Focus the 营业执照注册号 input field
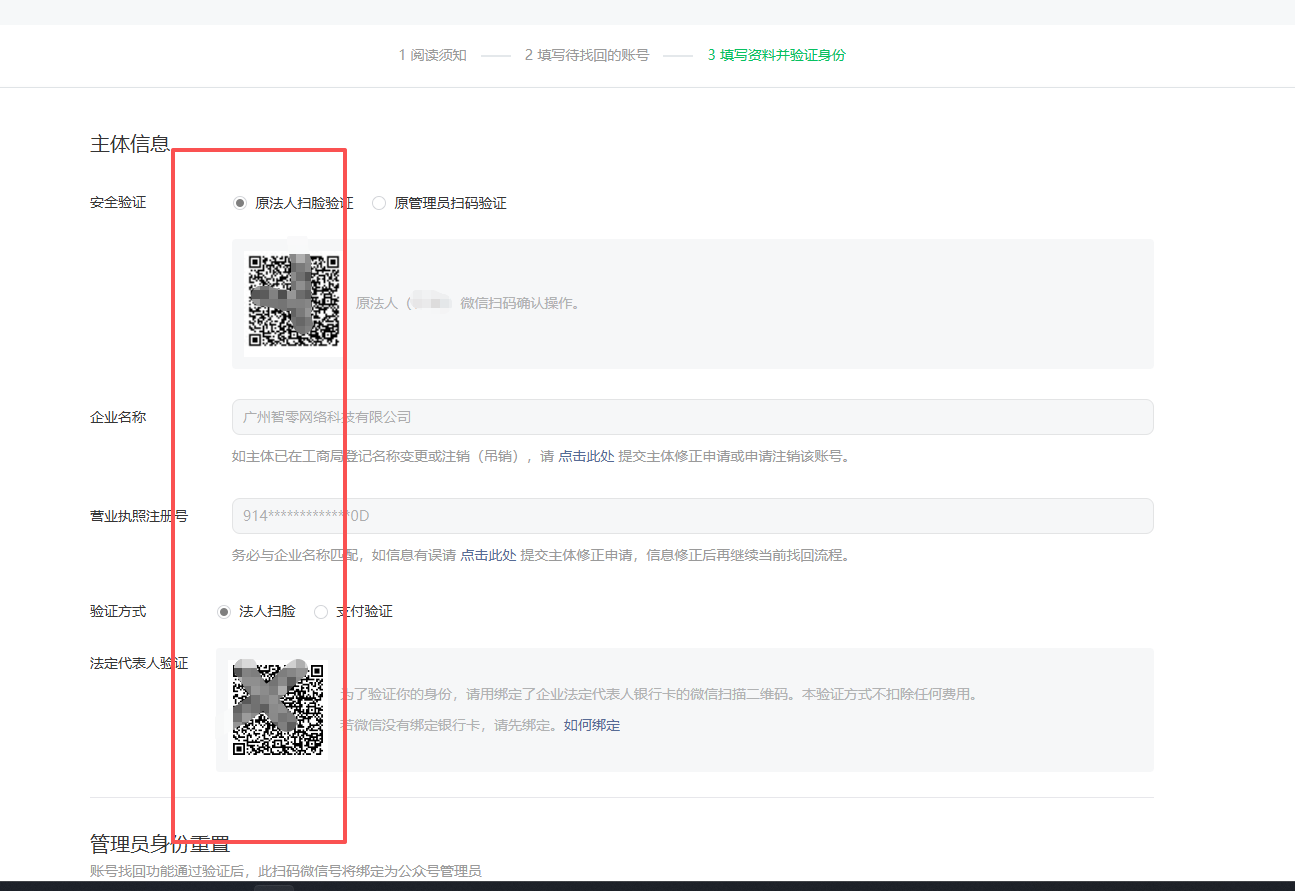This screenshot has height=891, width=1295. [692, 516]
